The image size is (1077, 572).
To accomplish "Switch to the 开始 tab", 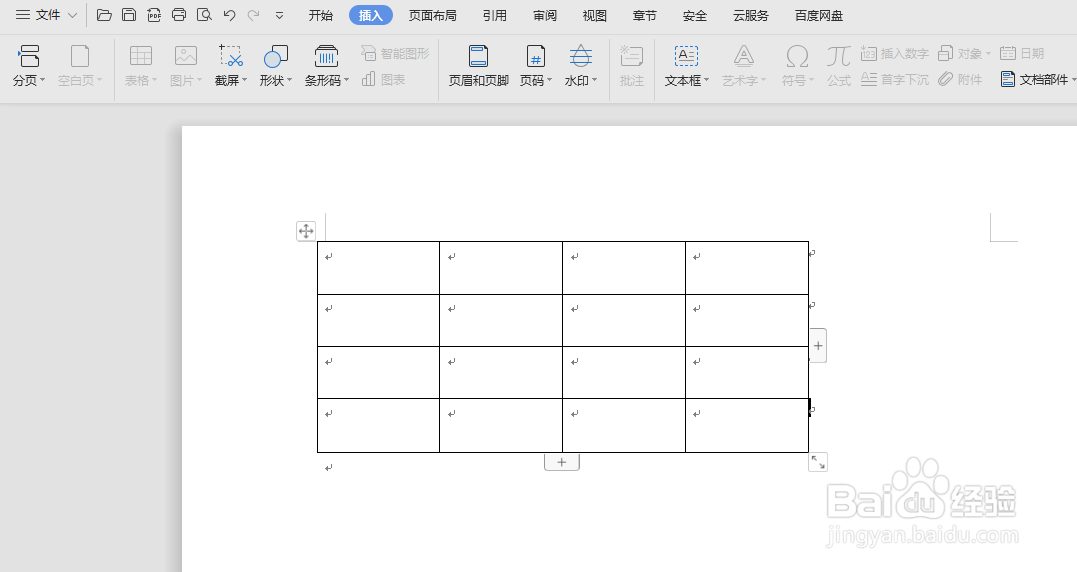I will point(321,15).
